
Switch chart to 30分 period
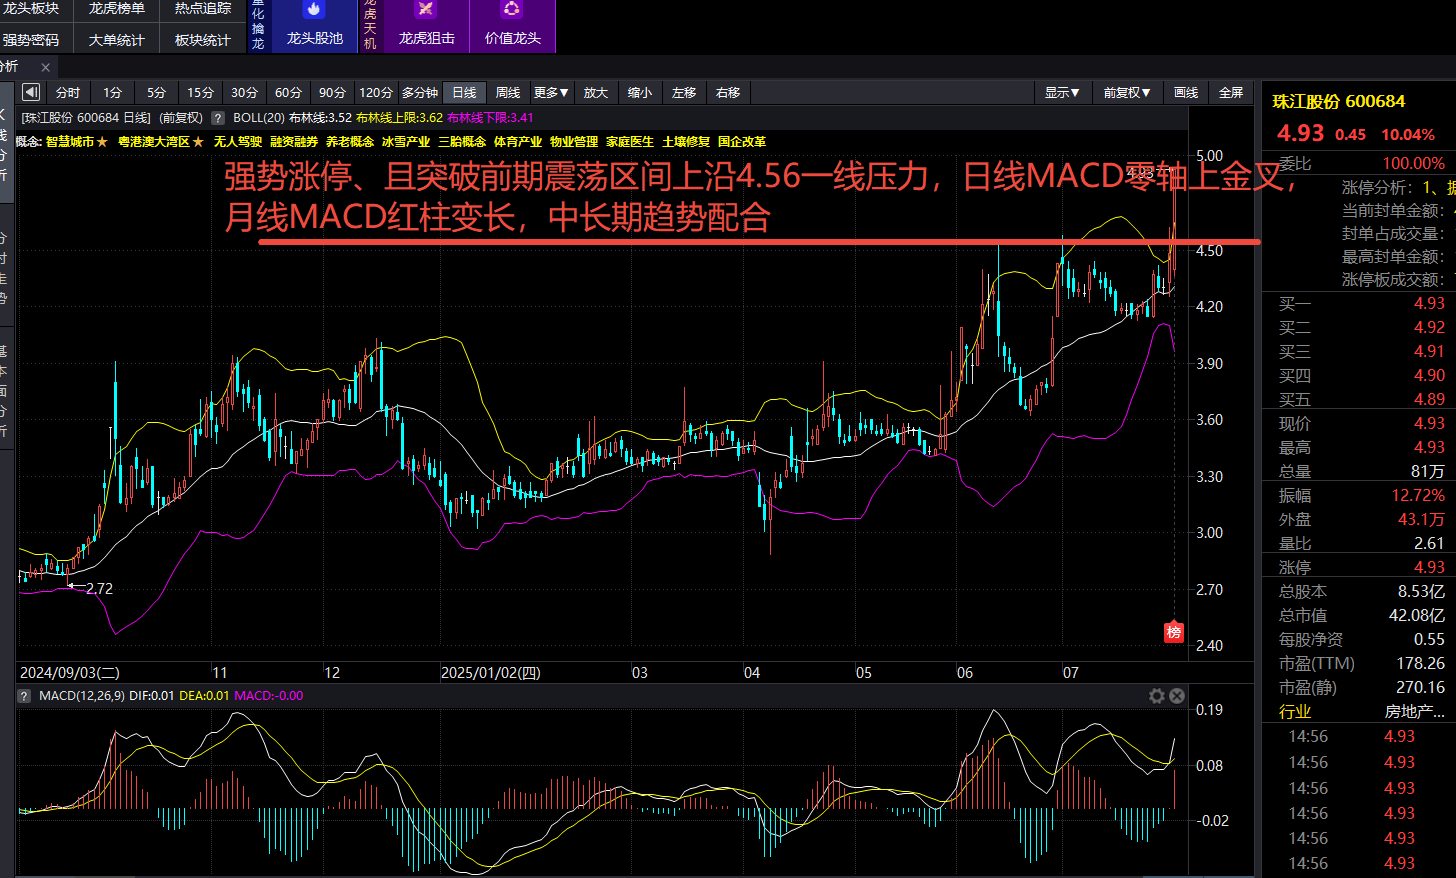(244, 93)
